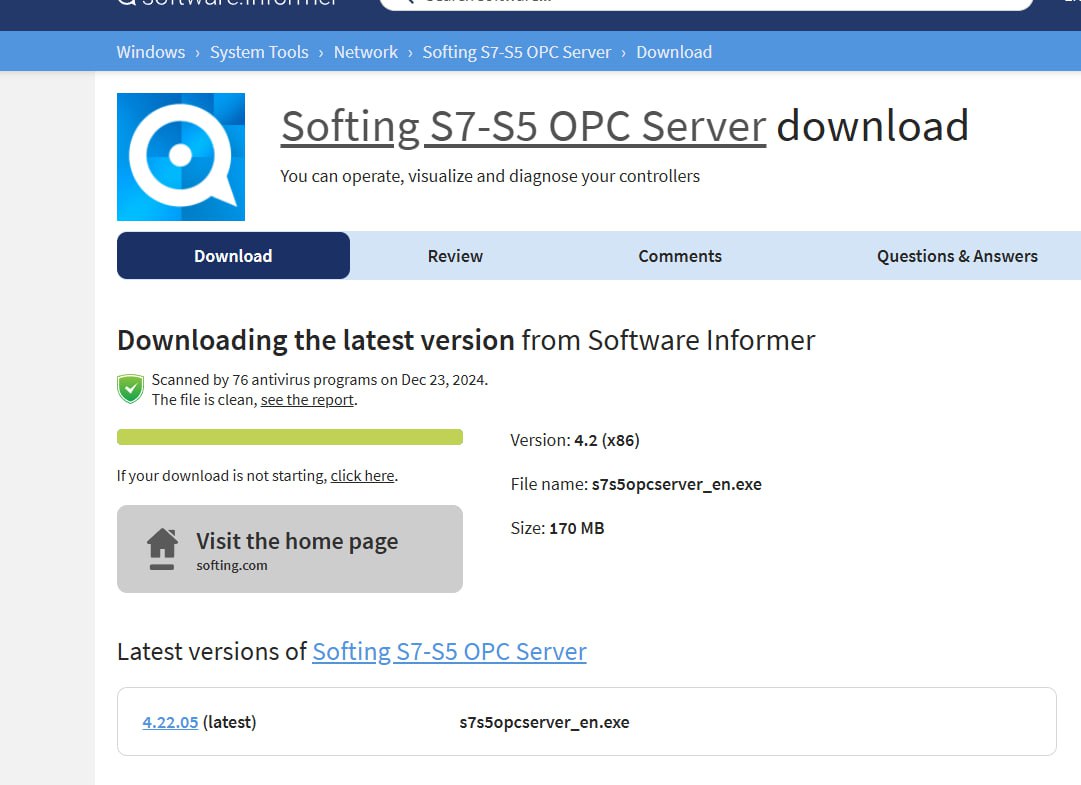Click the 'click here' download link
This screenshot has height=785, width=1081.
(362, 476)
